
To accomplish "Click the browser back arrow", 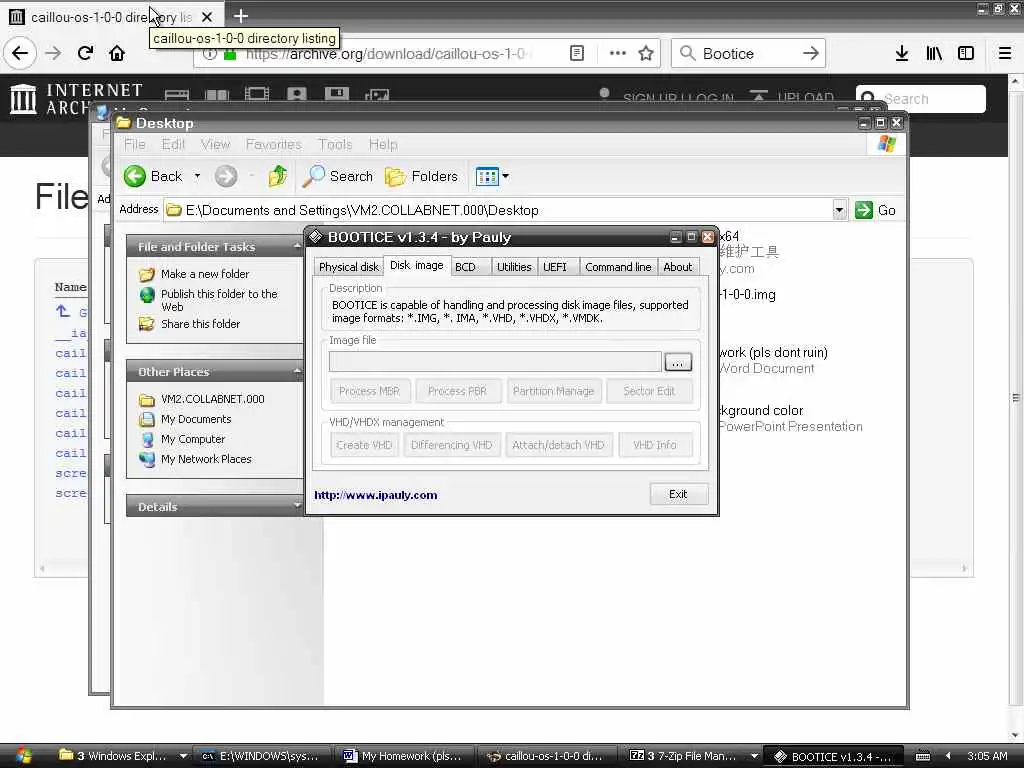I will [x=20, y=53].
